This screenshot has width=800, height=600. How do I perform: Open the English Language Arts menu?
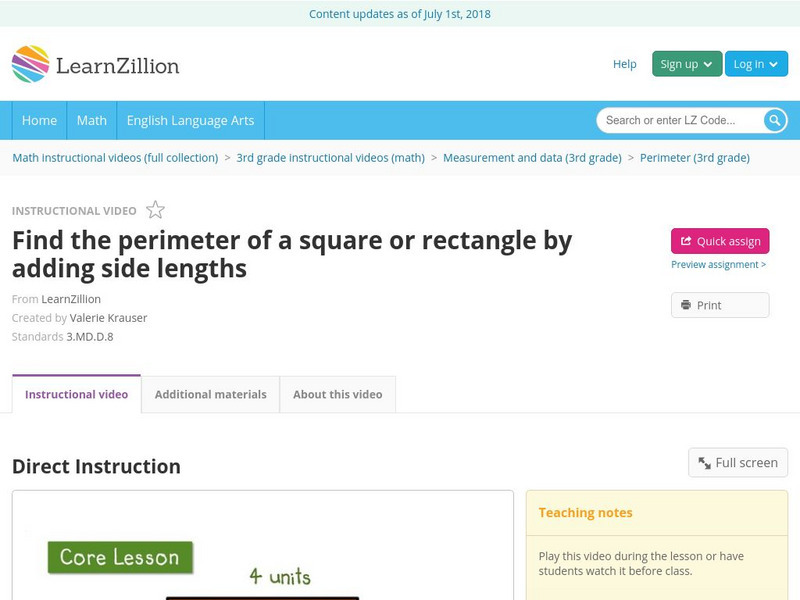(193, 119)
